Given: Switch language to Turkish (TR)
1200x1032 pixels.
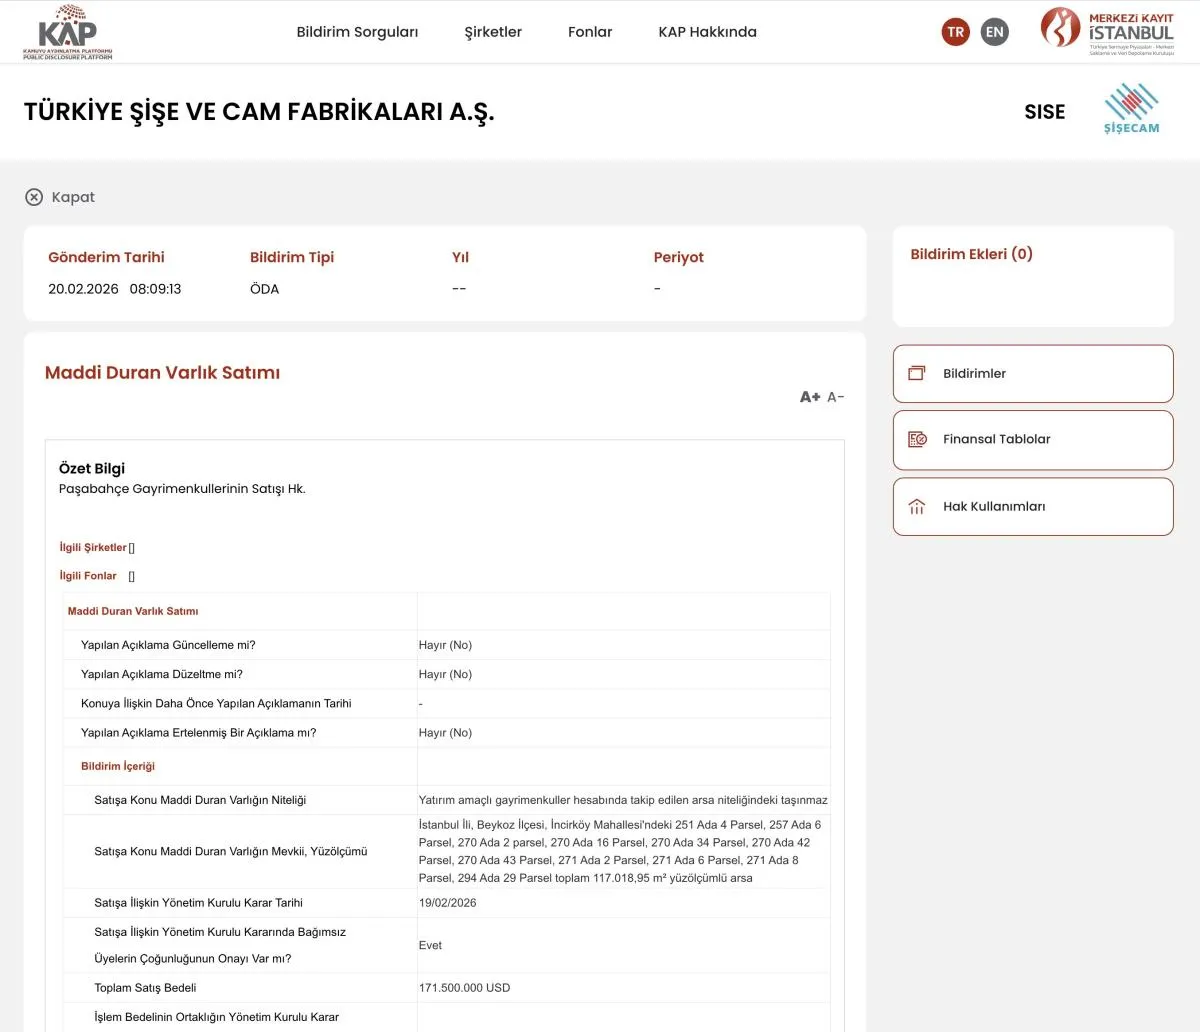Looking at the screenshot, I should [x=955, y=32].
